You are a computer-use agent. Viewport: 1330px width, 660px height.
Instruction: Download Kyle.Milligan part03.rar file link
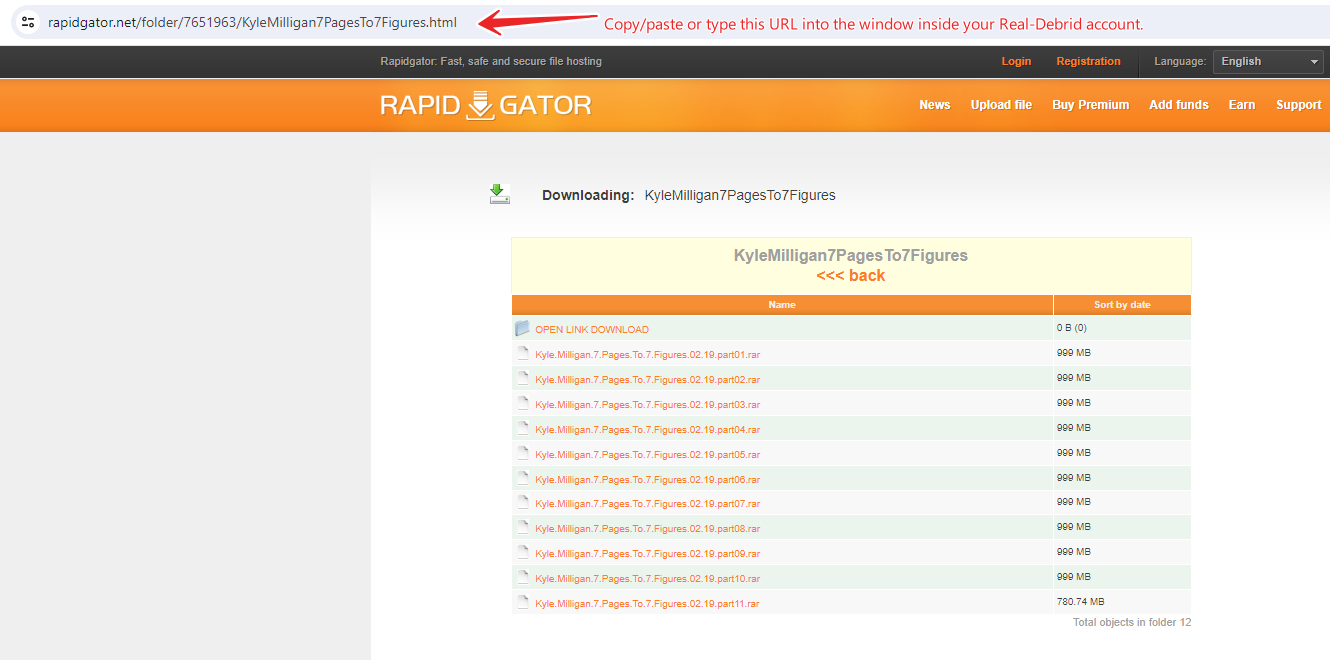647,405
